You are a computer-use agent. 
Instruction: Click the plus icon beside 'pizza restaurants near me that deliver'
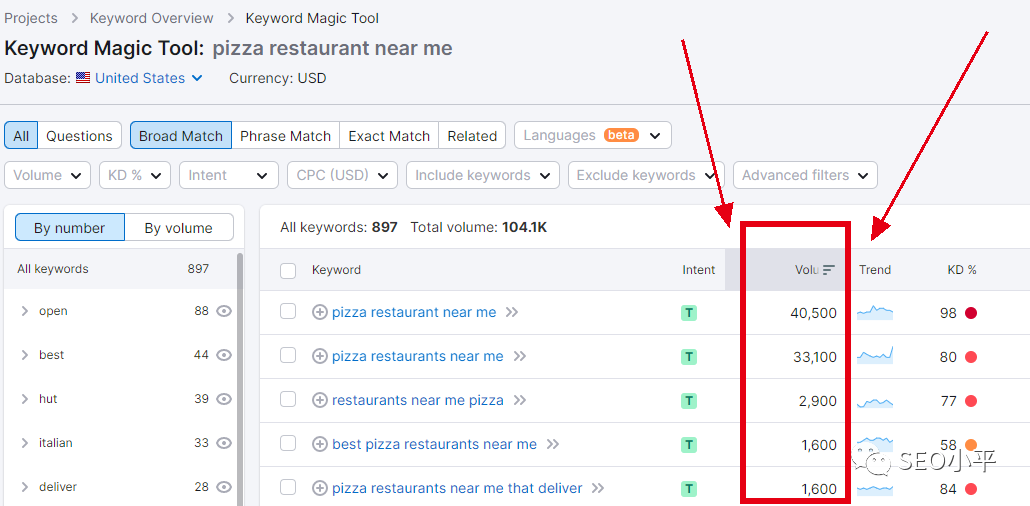[320, 488]
